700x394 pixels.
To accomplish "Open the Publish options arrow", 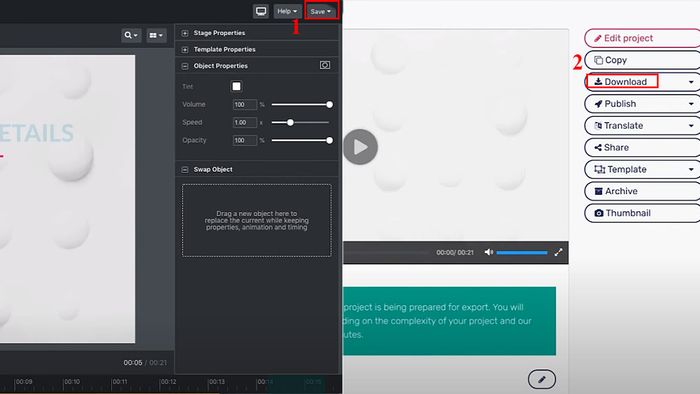I will pyautogui.click(x=691, y=104).
